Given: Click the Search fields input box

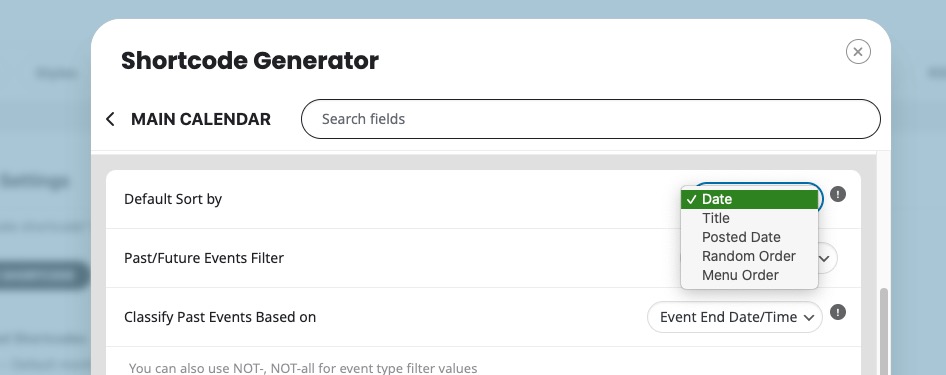Looking at the screenshot, I should [x=591, y=119].
